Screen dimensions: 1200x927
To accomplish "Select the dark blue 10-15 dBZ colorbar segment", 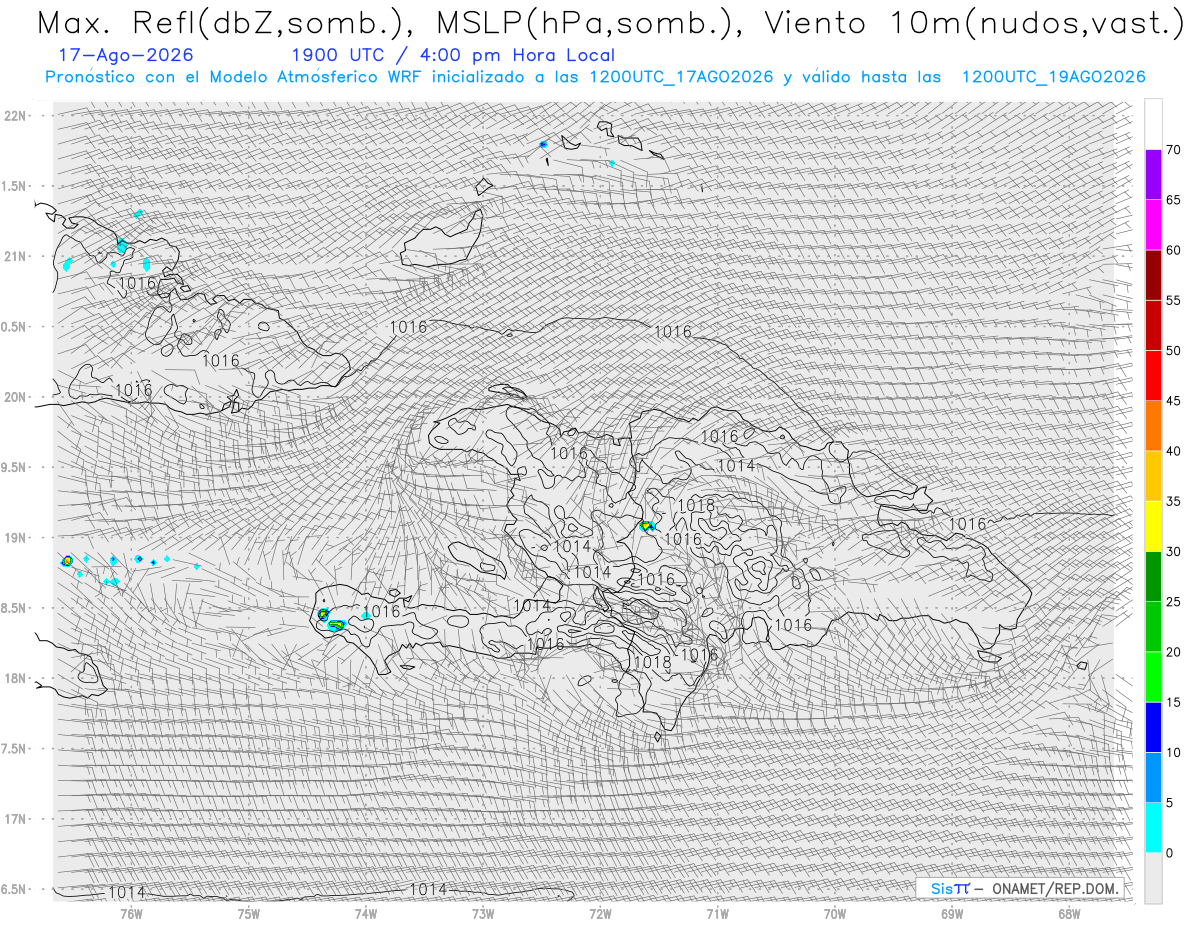I will point(1153,727).
